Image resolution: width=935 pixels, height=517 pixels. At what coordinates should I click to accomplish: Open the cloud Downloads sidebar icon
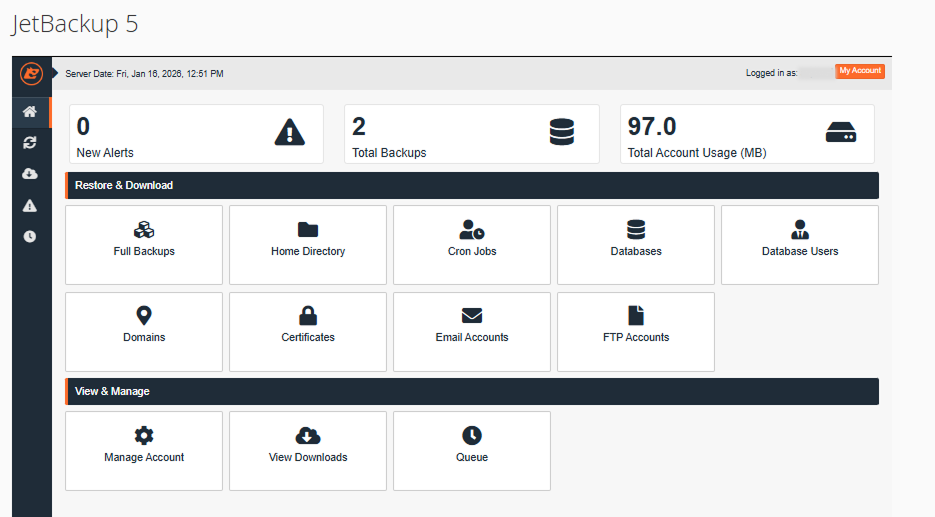tap(30, 174)
